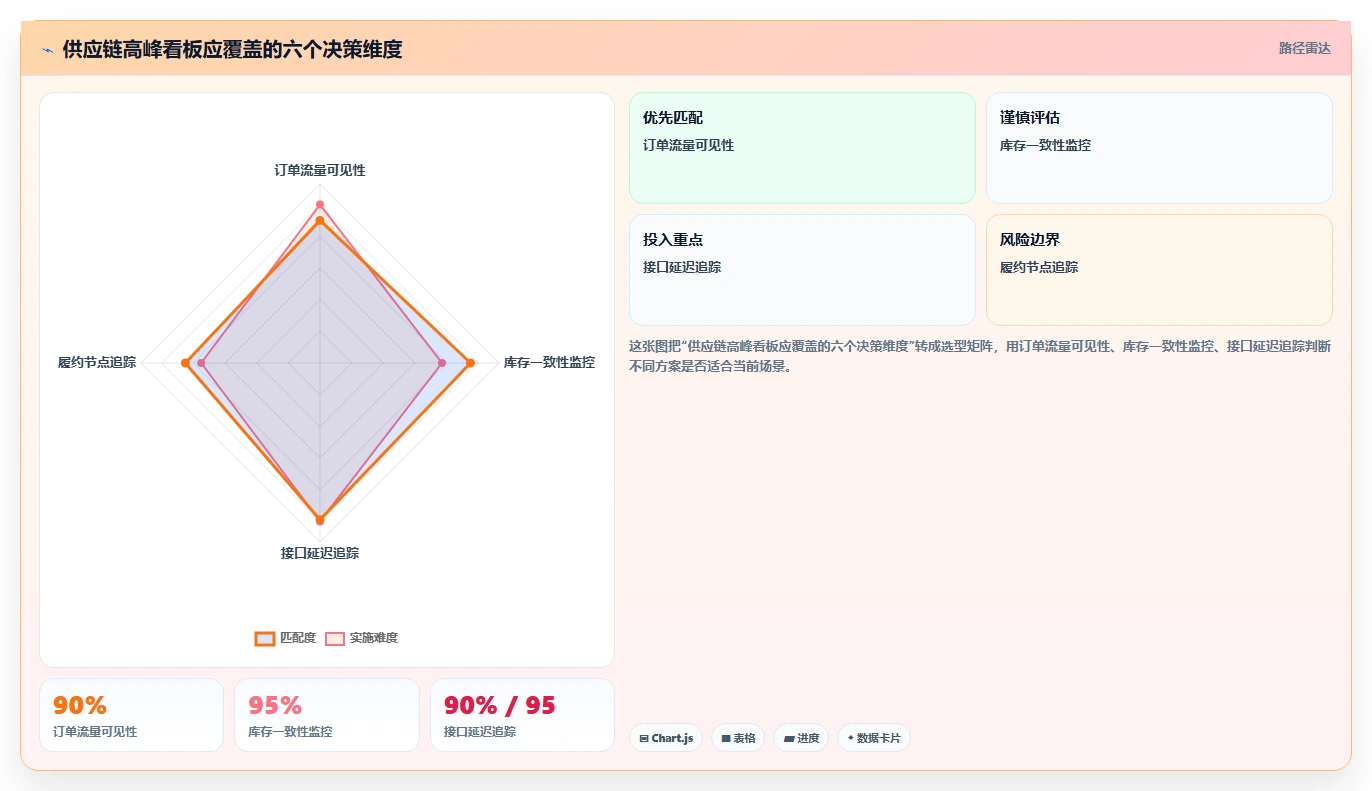Viewport: 1372px width, 791px height.
Task: Click 库存一致性监控 text in 谨慎评估 card
Action: 1045,145
